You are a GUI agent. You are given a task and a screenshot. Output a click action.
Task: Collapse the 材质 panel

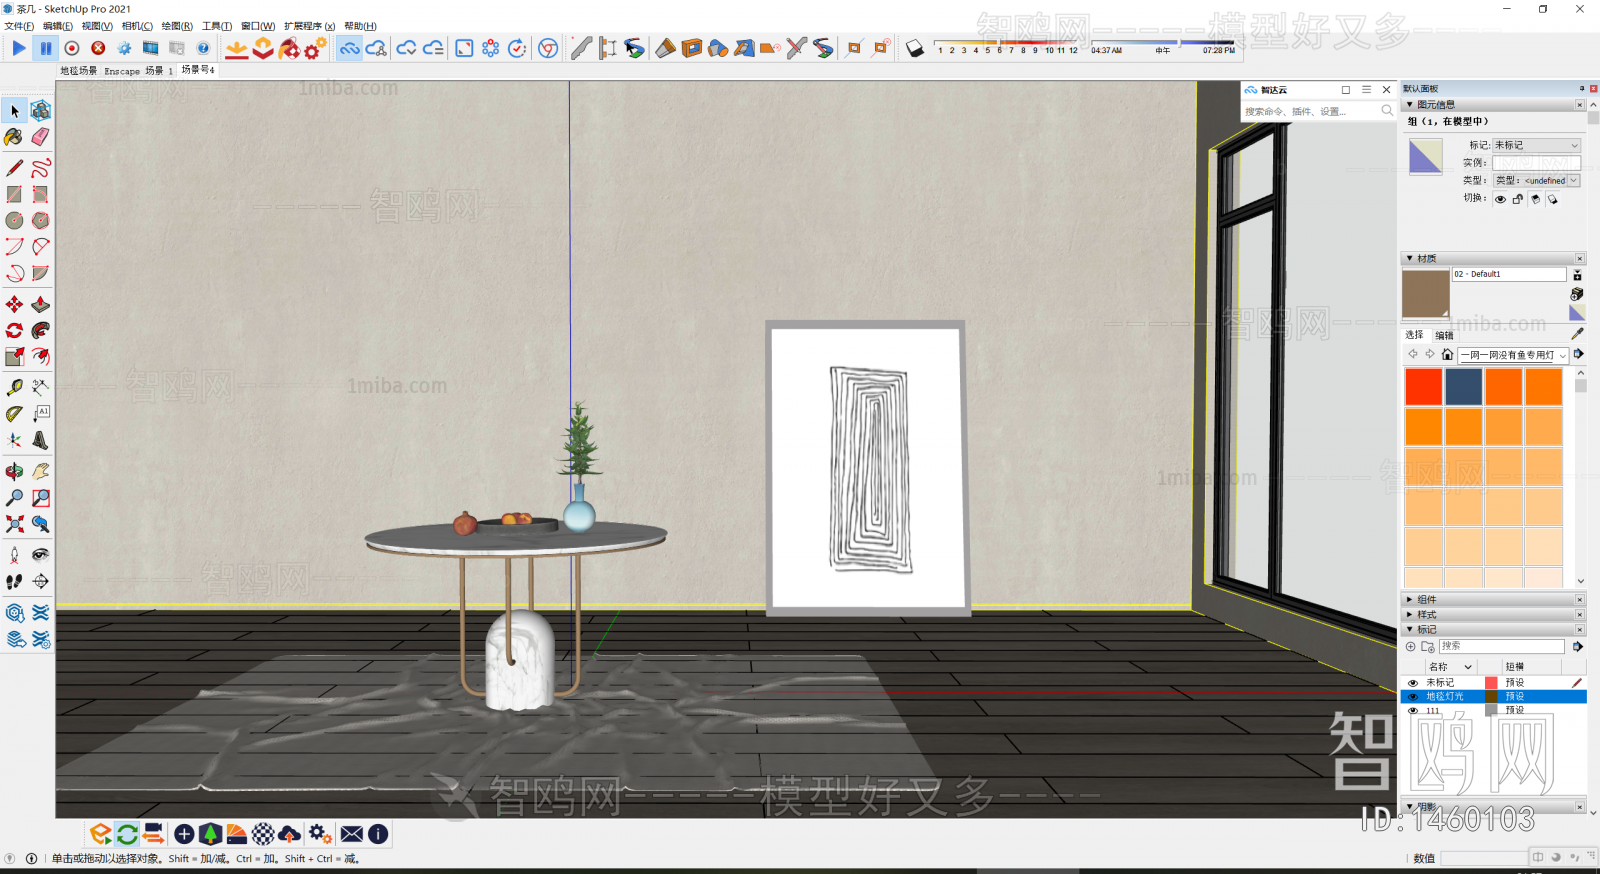(x=1411, y=259)
